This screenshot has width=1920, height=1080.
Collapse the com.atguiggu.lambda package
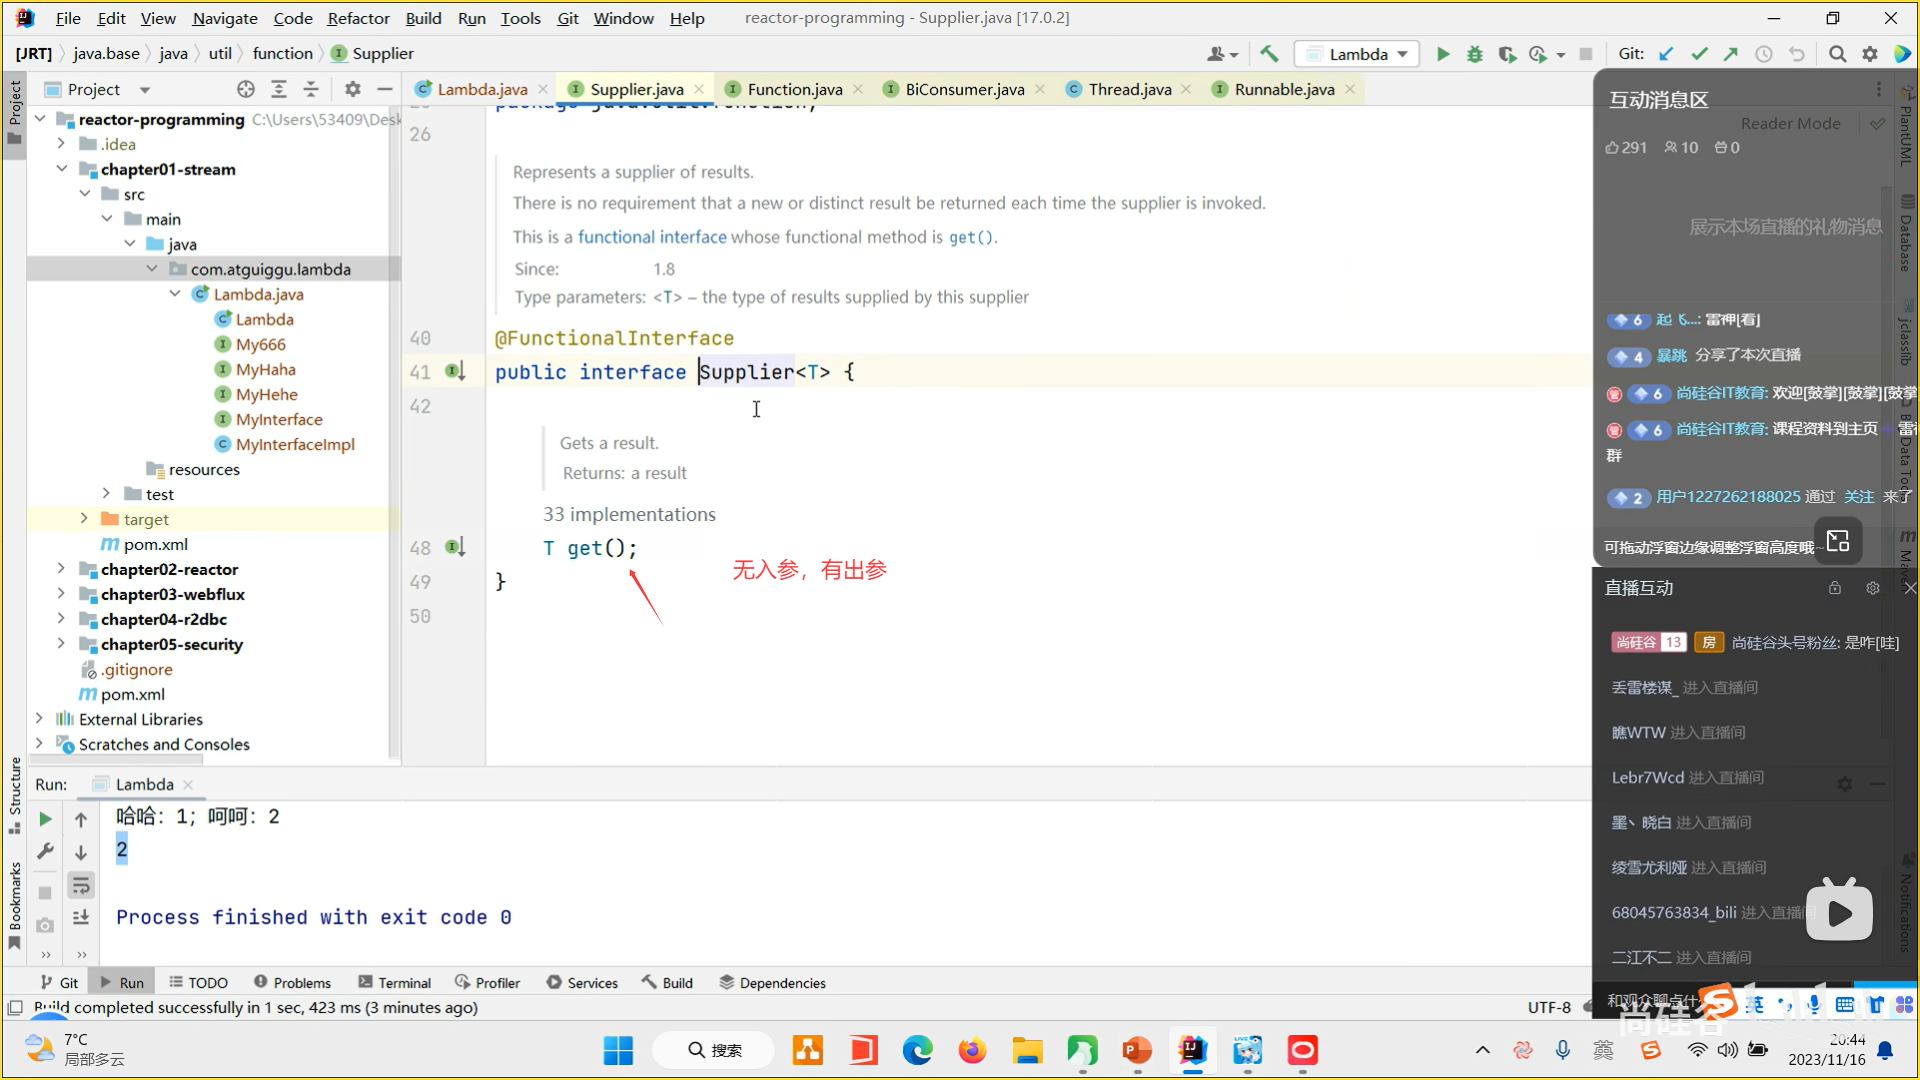pos(152,269)
